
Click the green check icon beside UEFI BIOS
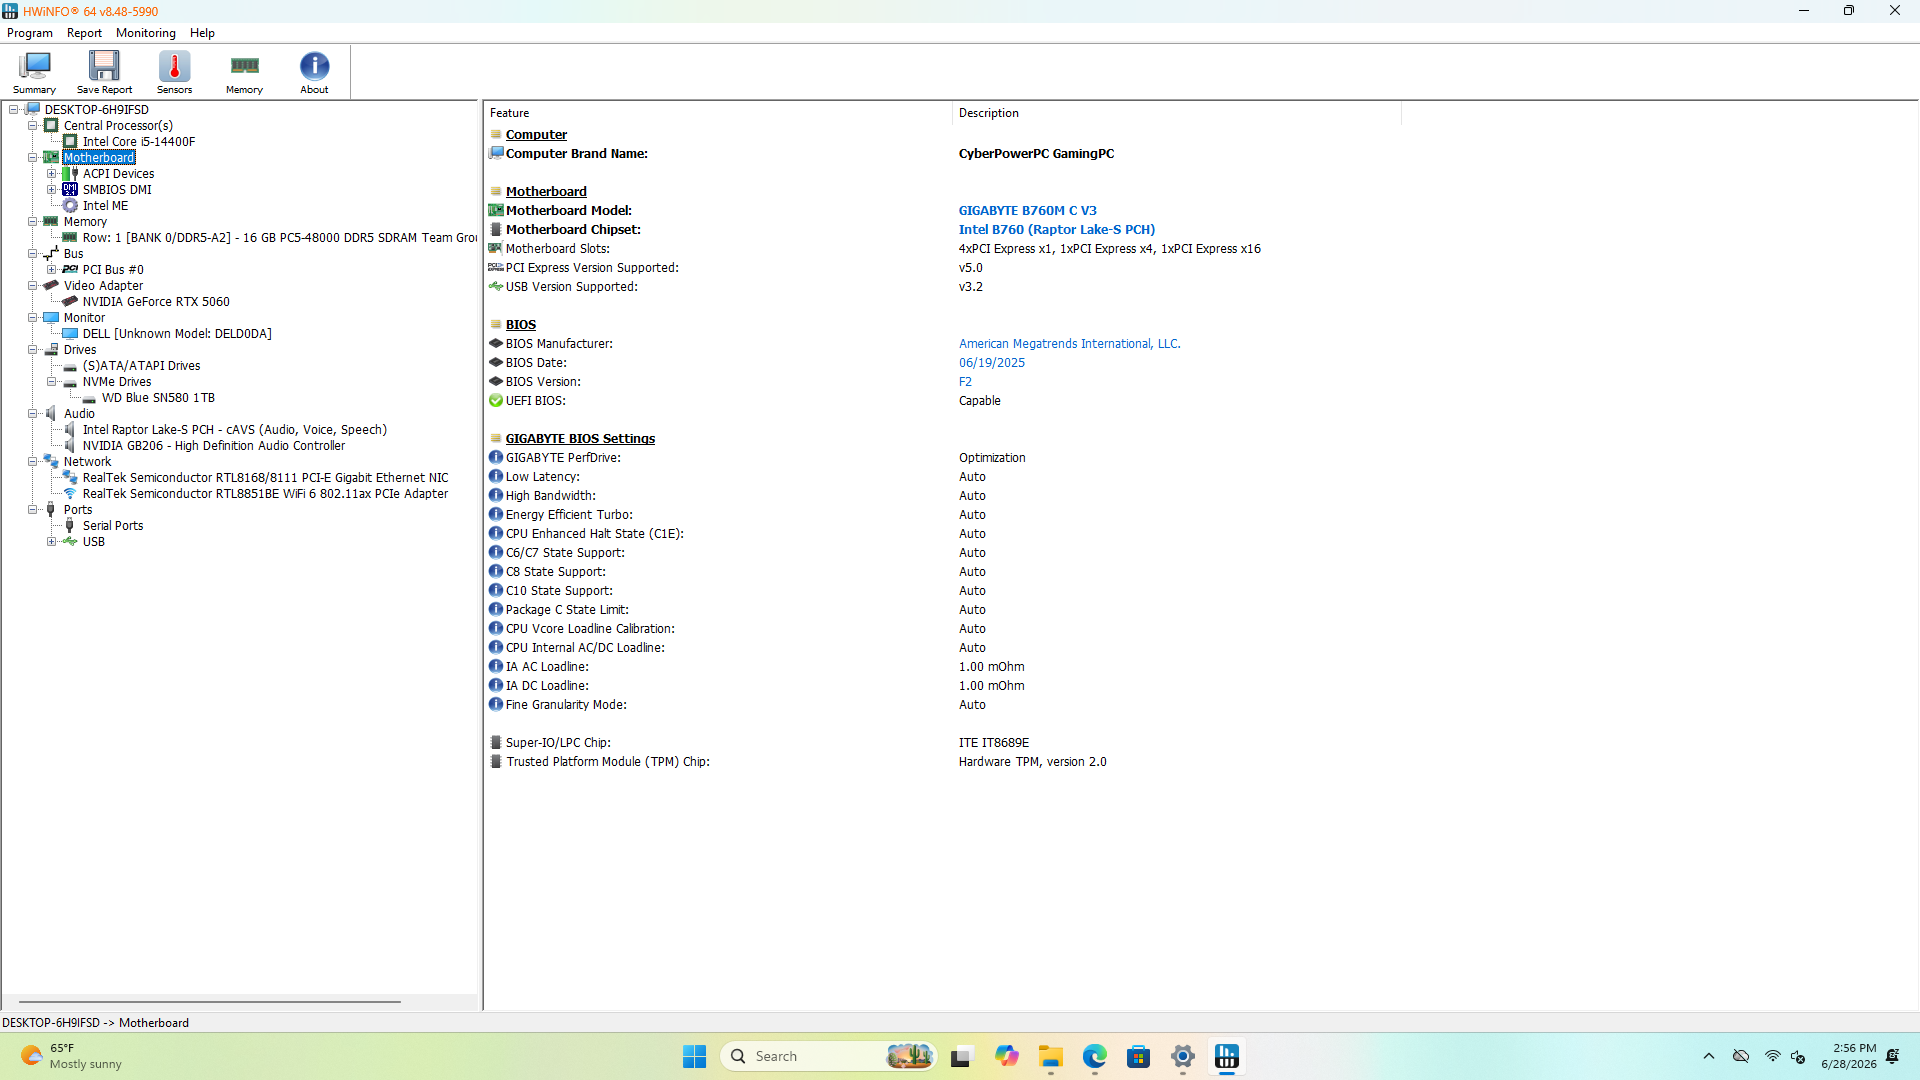point(496,401)
